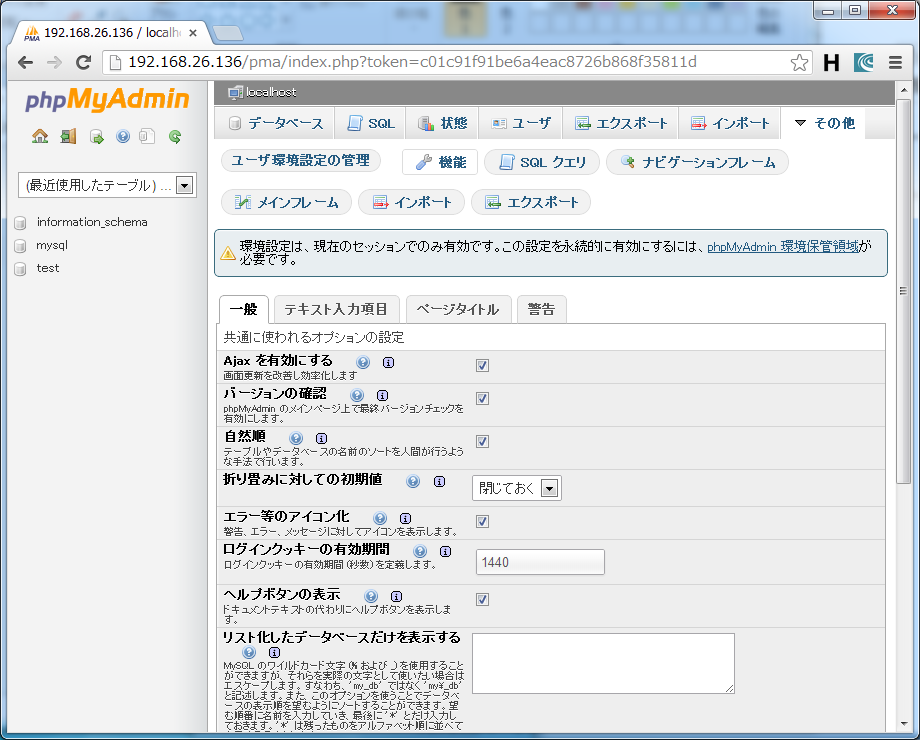The height and width of the screenshot is (740, 920).
Task: Uncheck the Ajax を有効にする checkbox
Action: point(482,365)
